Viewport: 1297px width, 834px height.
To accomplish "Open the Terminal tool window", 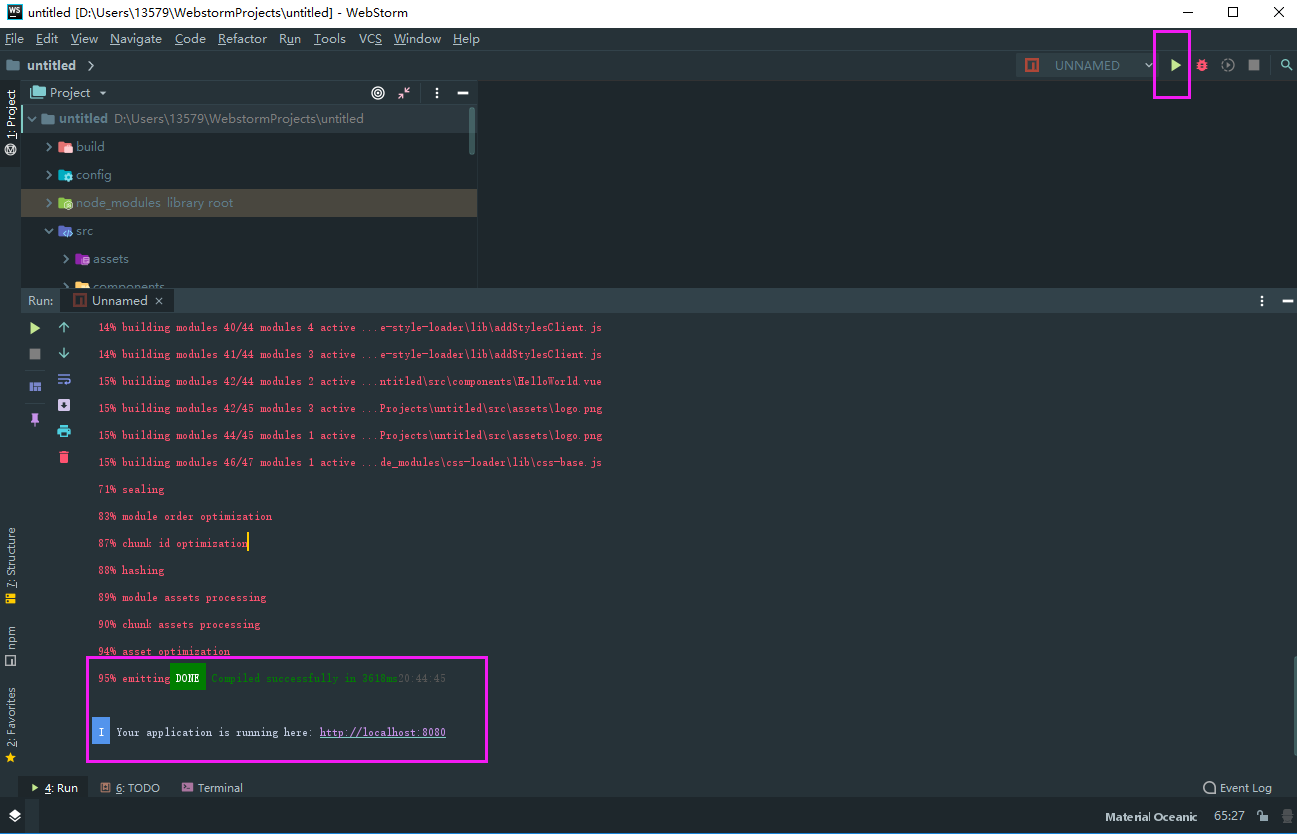I will 212,788.
